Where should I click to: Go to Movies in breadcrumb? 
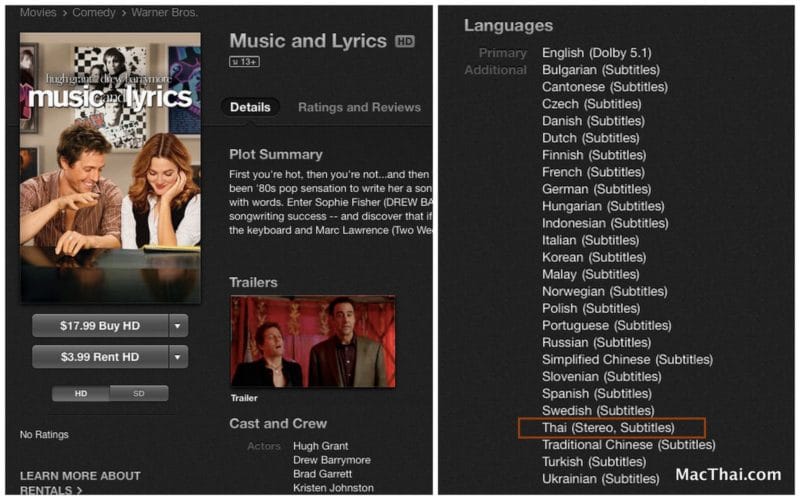38,12
